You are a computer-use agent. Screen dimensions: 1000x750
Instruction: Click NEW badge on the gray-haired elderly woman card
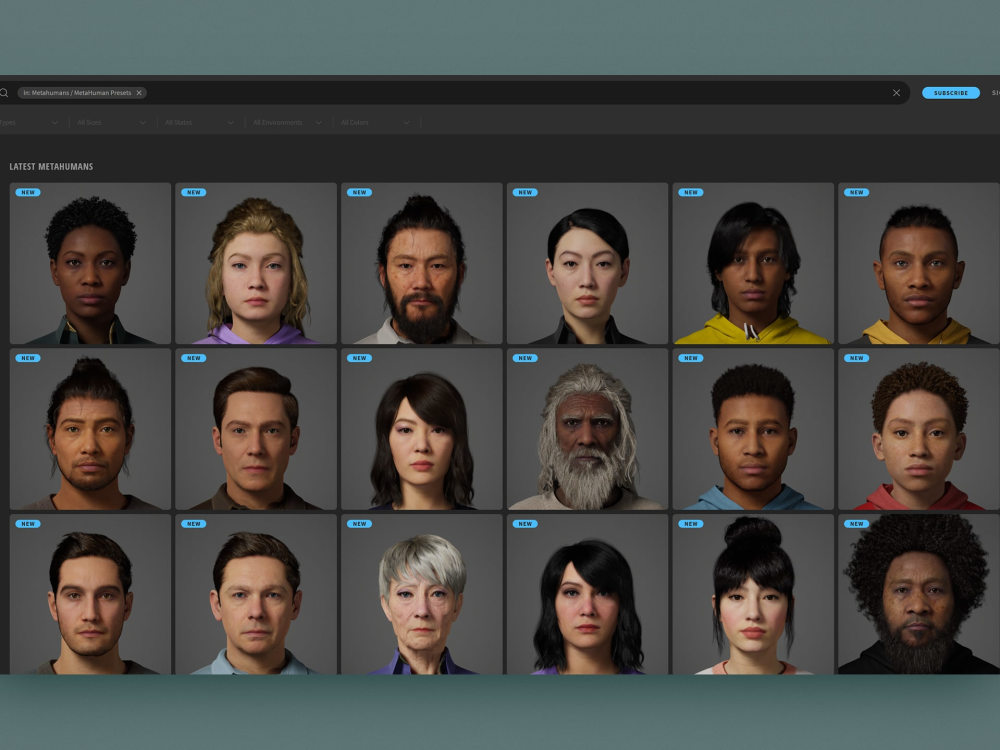point(359,524)
